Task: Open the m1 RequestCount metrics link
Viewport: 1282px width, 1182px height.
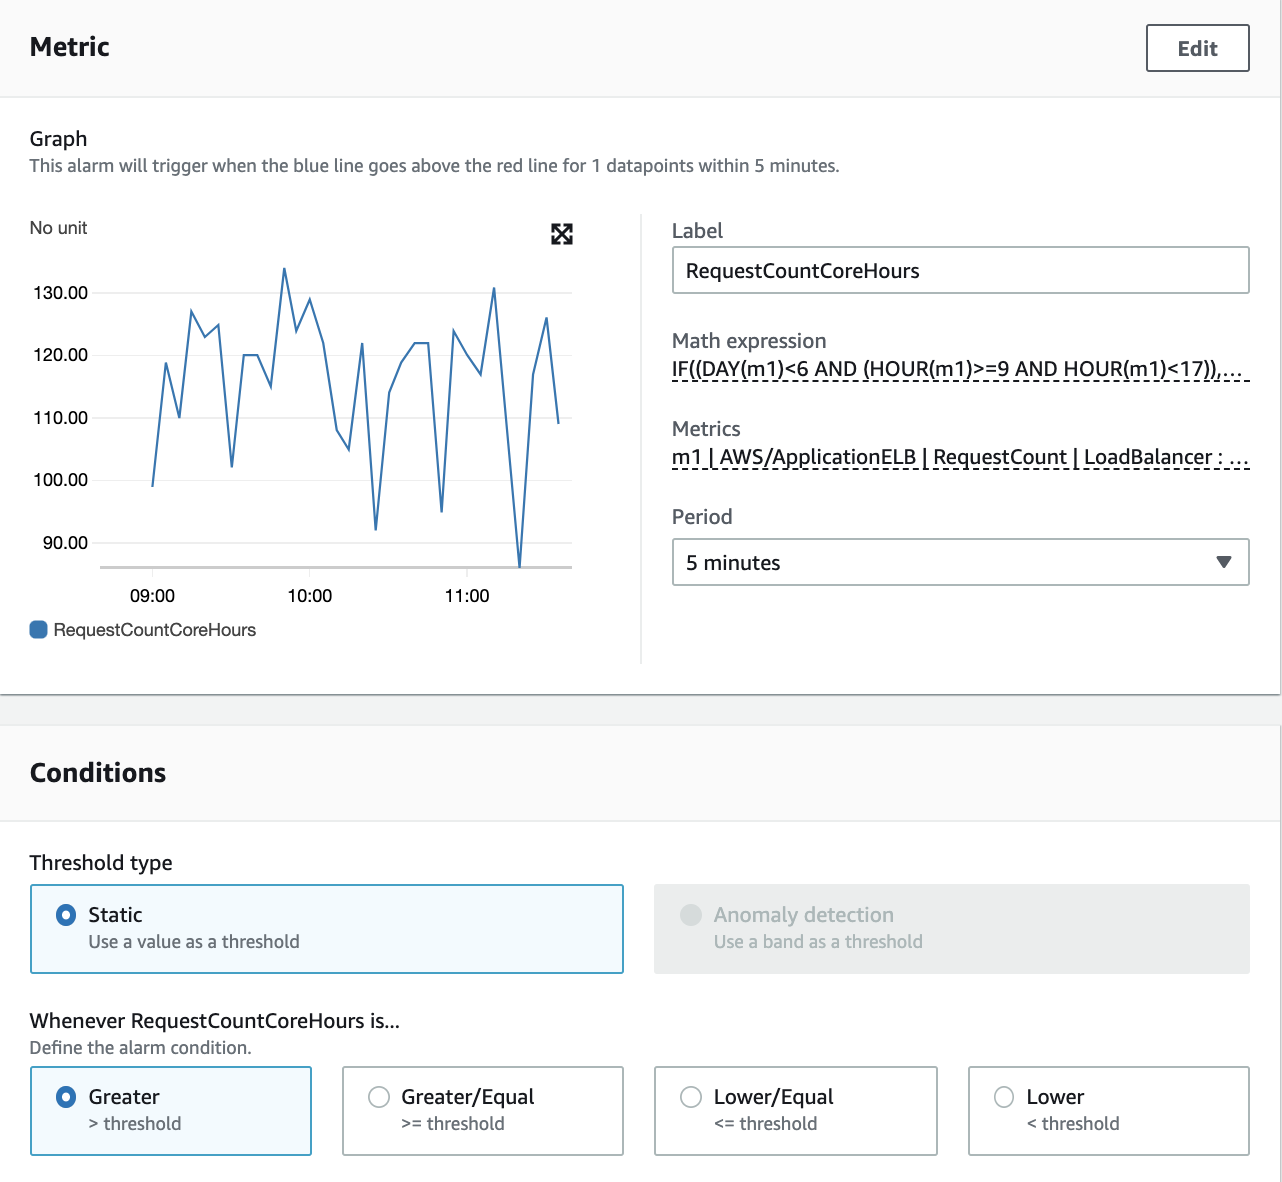Action: (x=958, y=457)
